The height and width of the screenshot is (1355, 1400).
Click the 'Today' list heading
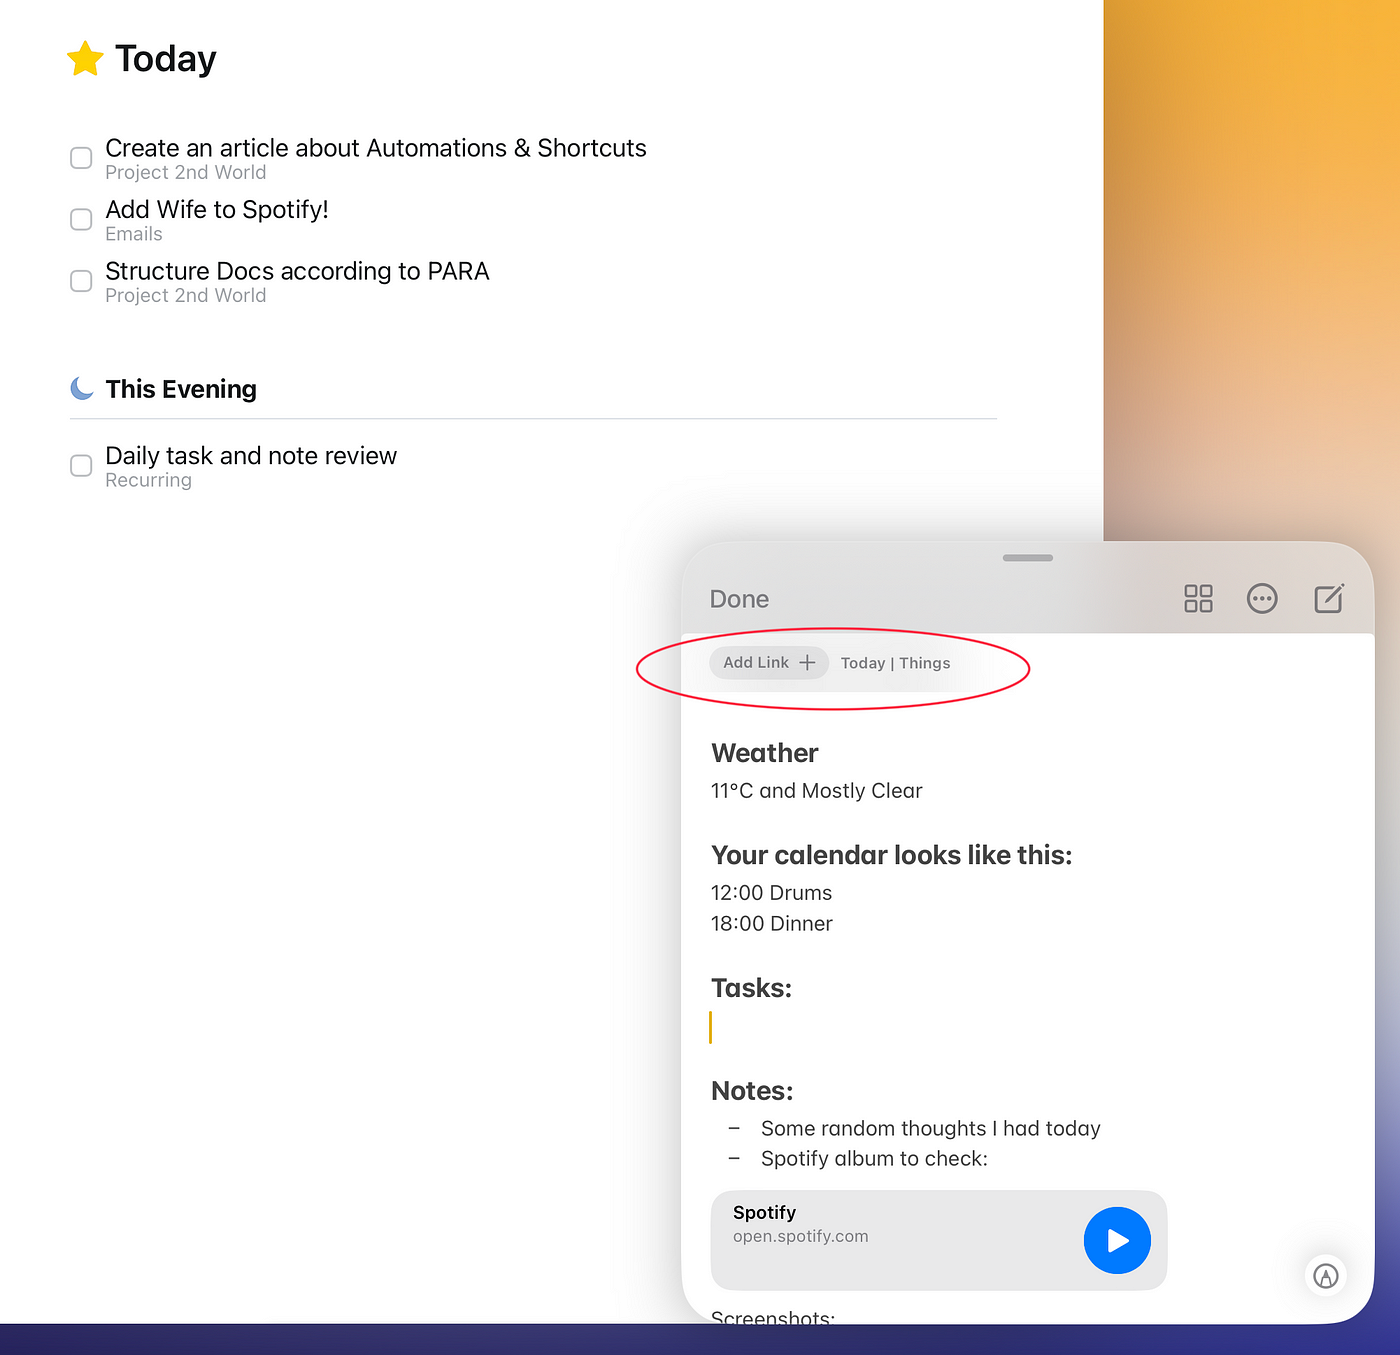click(x=166, y=59)
